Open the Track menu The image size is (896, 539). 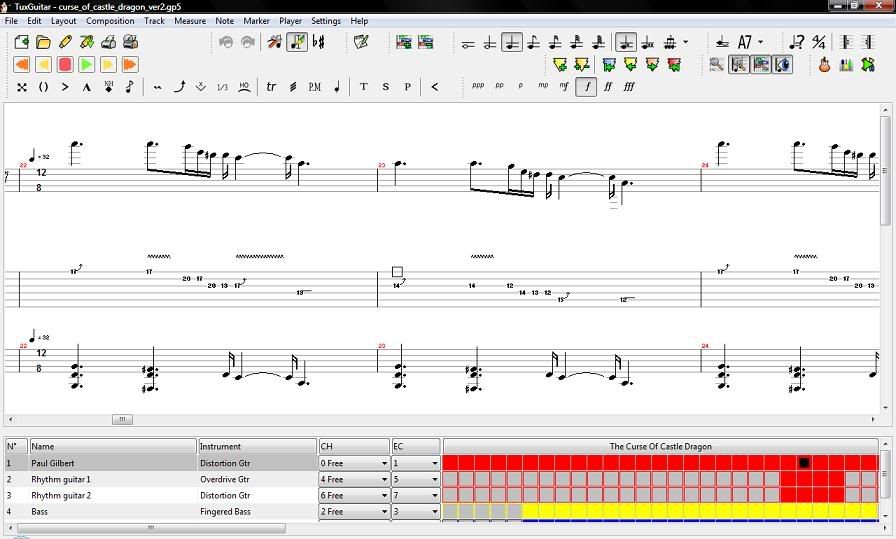154,21
